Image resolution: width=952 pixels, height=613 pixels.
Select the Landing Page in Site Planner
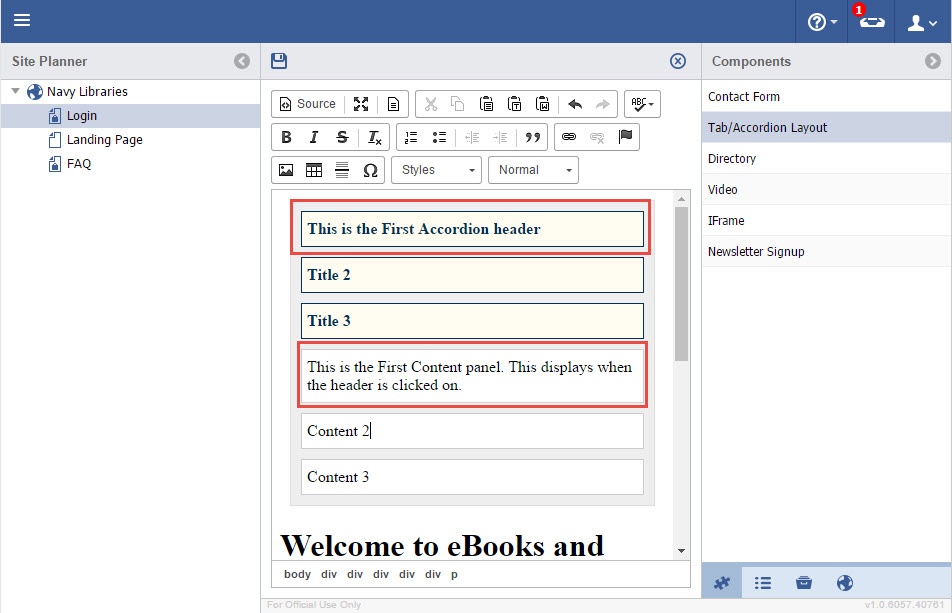coord(104,140)
